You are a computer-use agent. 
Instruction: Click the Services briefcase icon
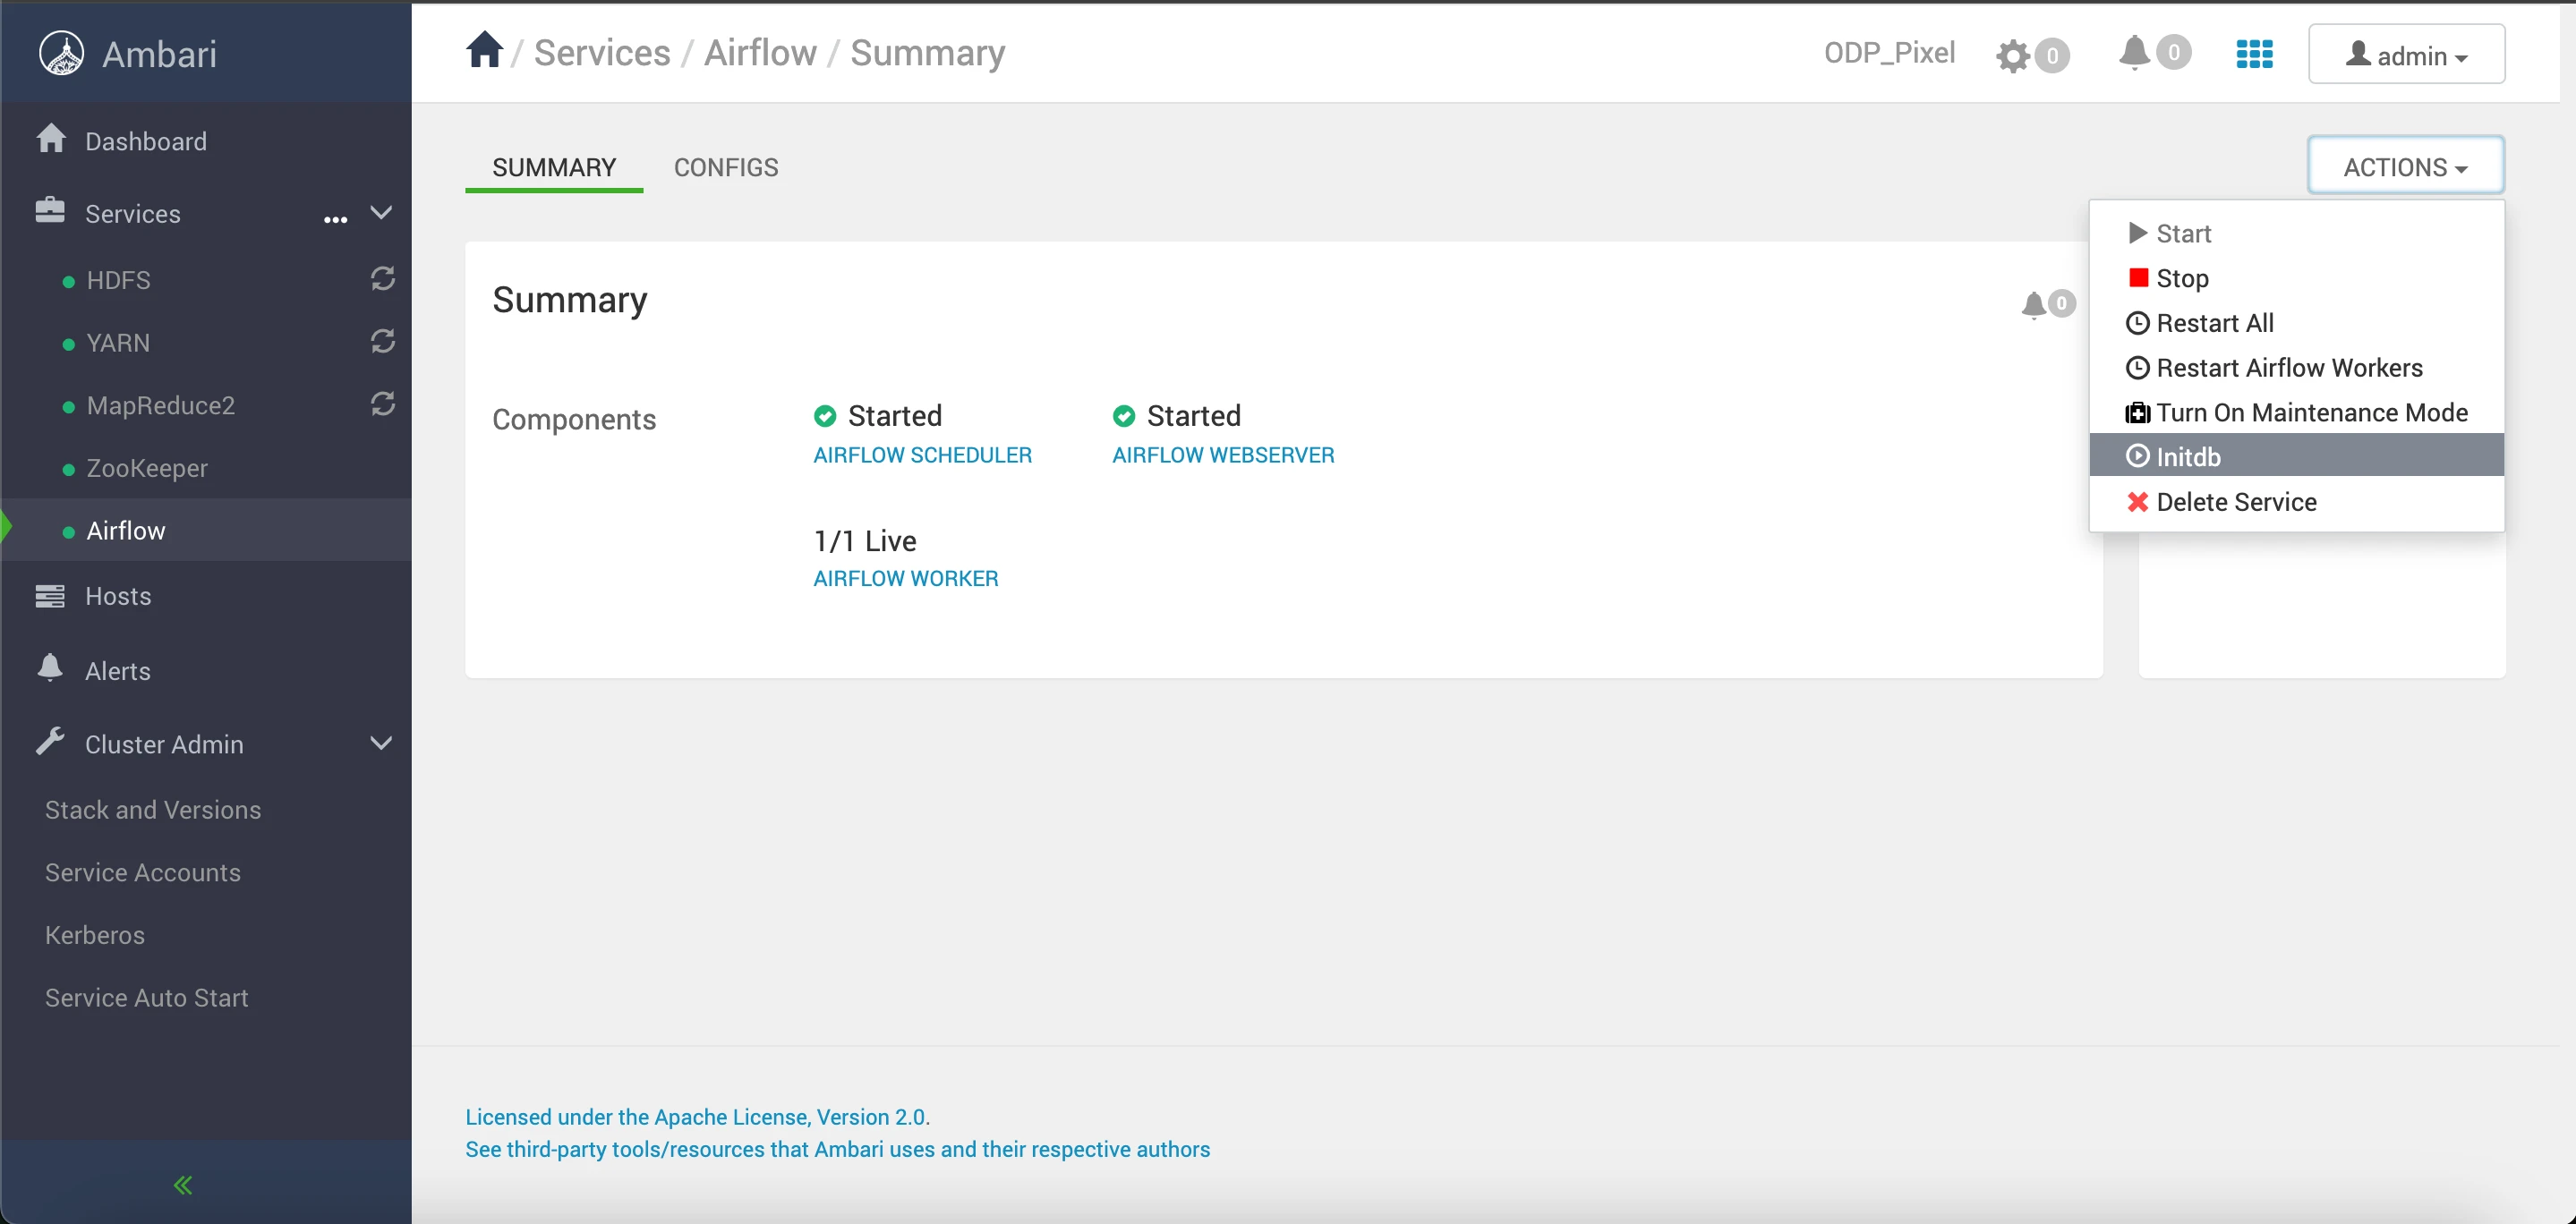click(50, 211)
